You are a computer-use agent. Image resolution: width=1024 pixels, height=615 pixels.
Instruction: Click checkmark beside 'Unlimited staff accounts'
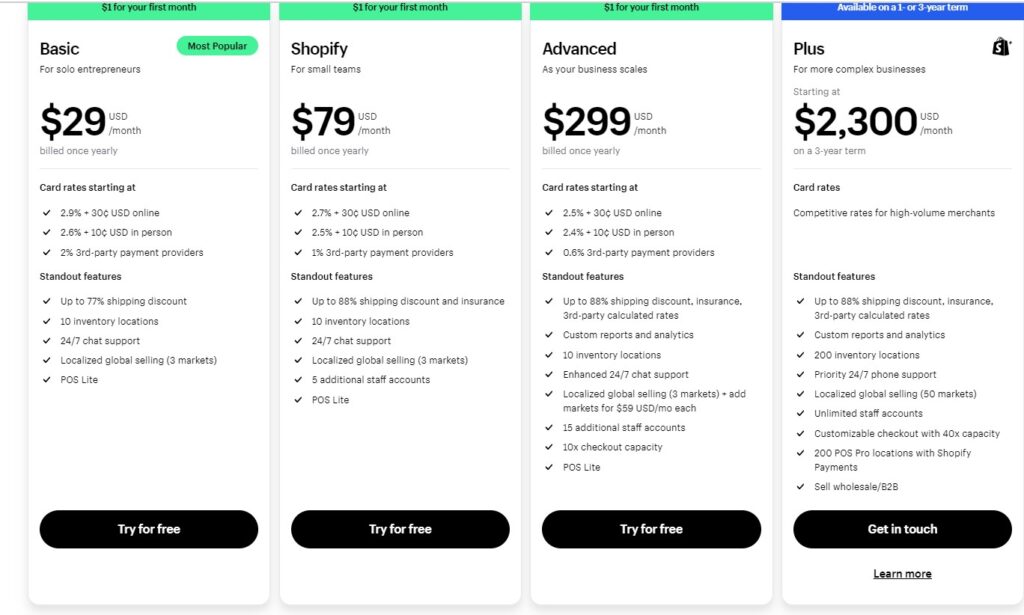(801, 413)
